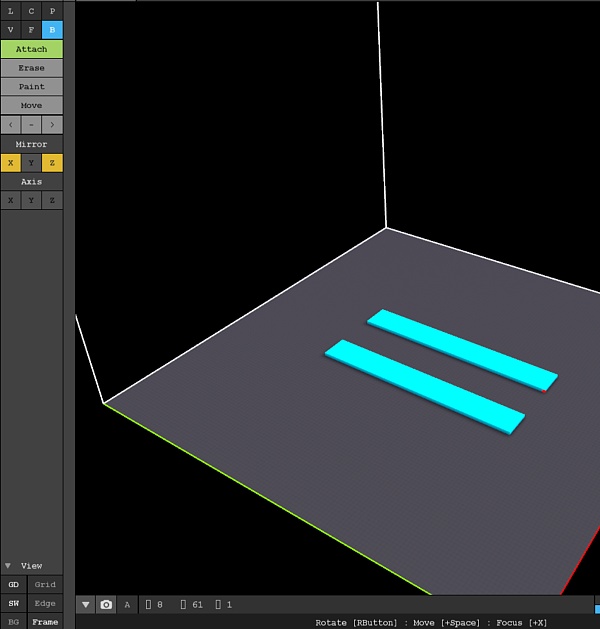This screenshot has height=629, width=600.
Task: Click the right arrow stepper under Move
Action: click(x=52, y=125)
